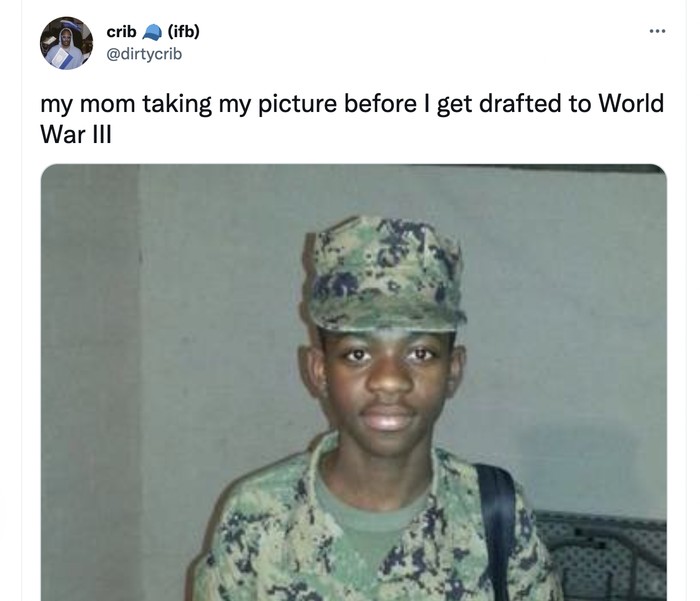Click the word "World" in the tweet

[x=631, y=104]
